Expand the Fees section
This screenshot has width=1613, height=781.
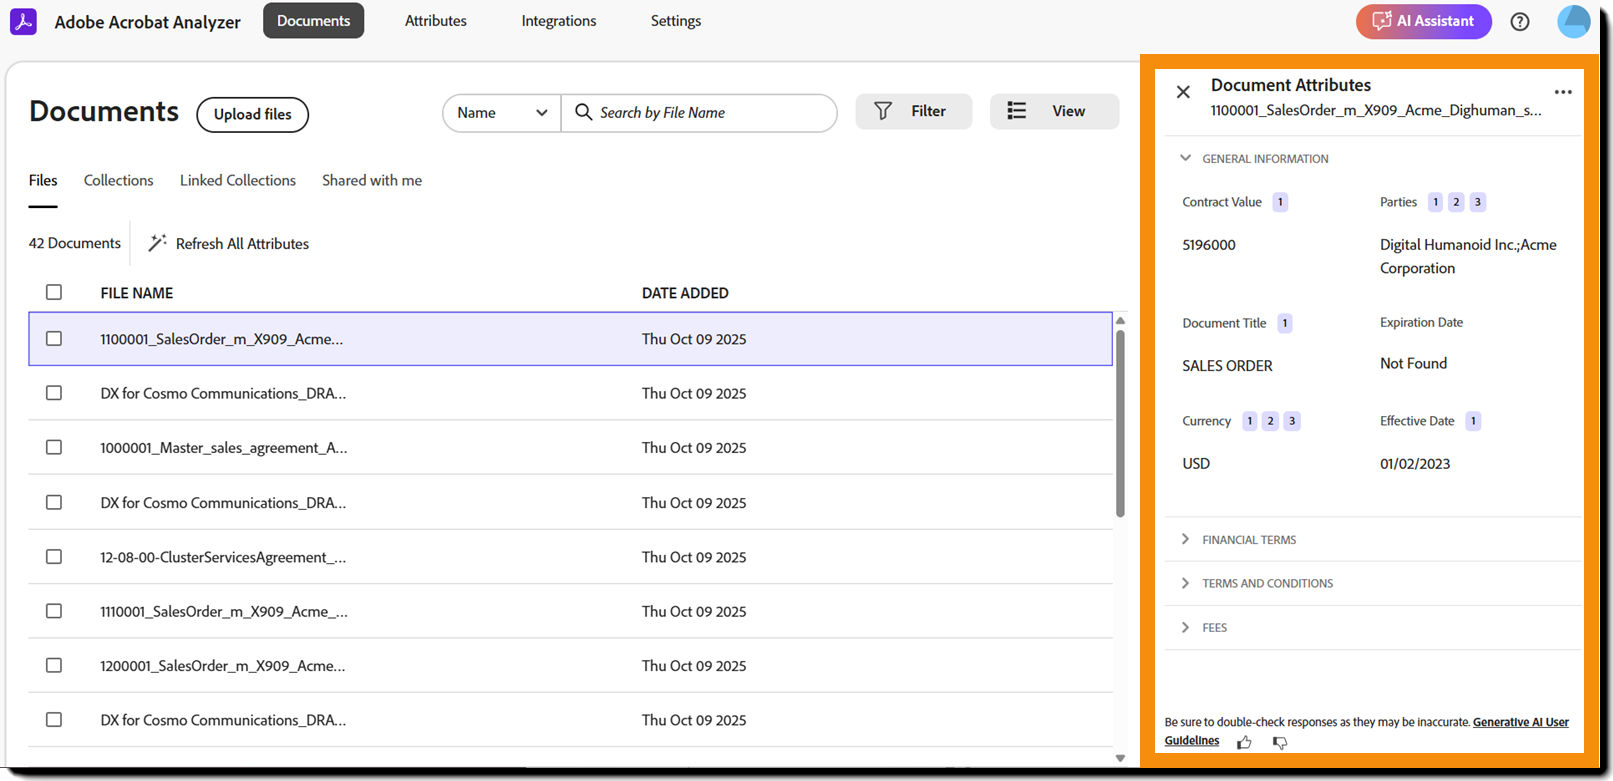coord(1185,627)
